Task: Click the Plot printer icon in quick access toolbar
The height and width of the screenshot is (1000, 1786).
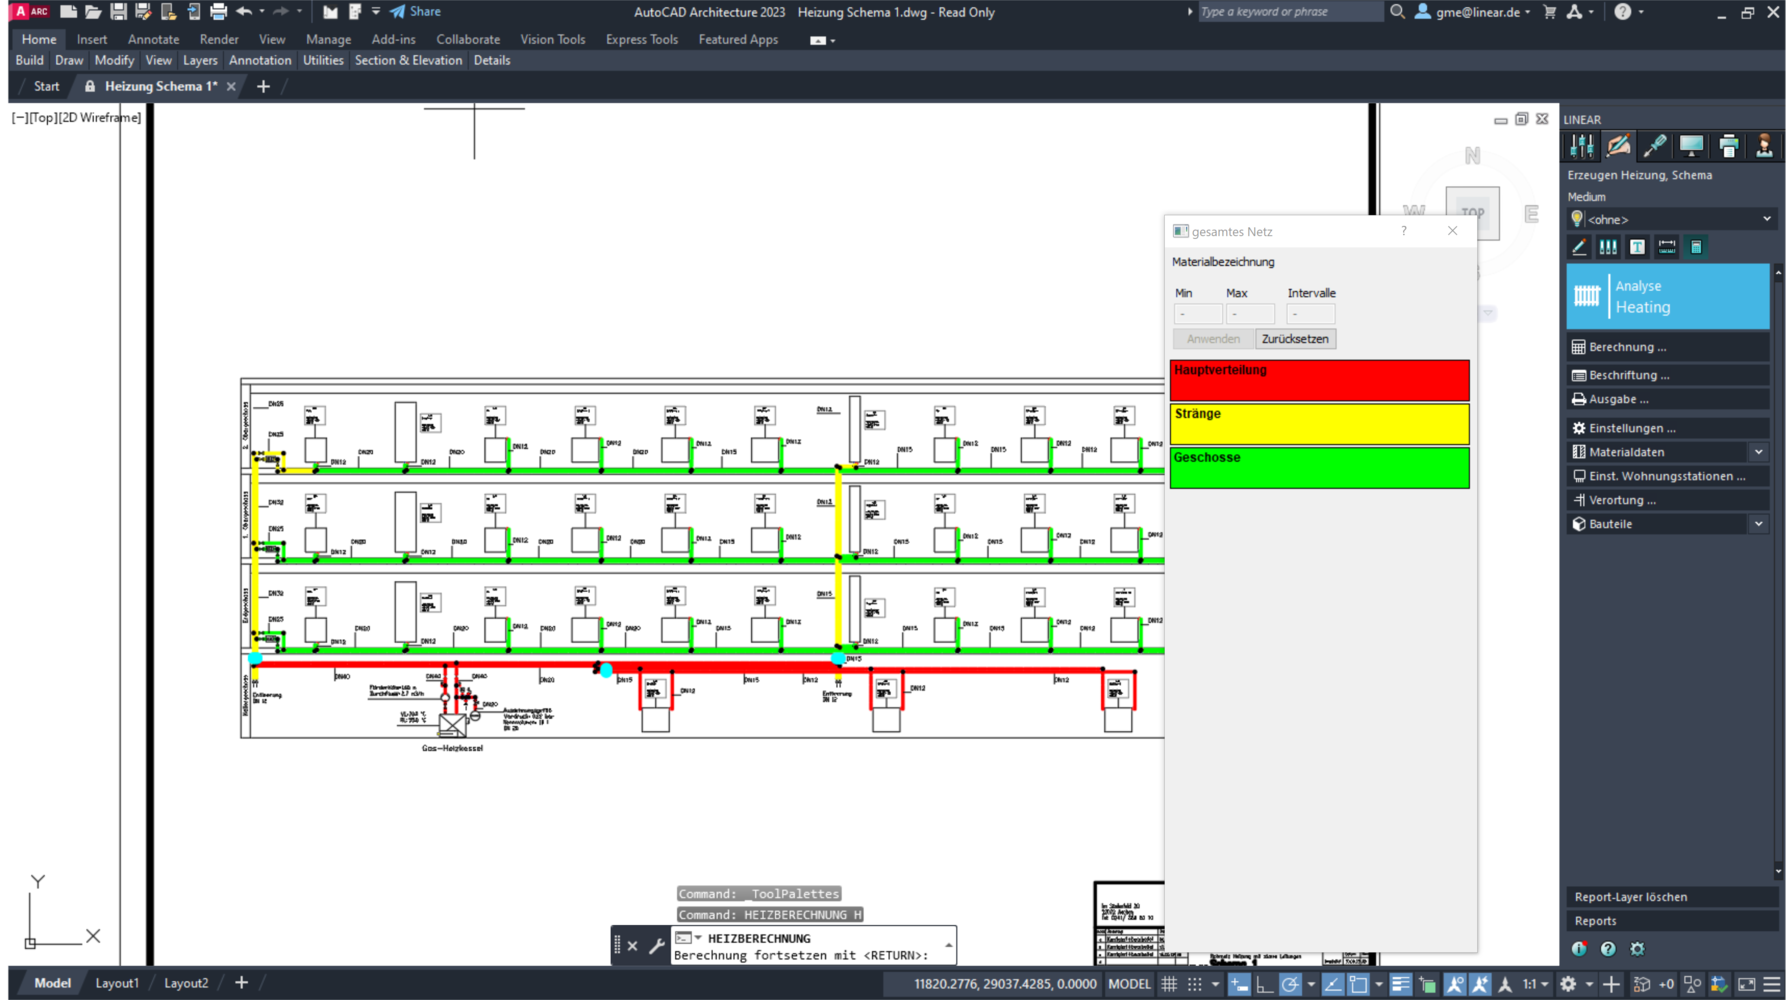Action: (218, 12)
